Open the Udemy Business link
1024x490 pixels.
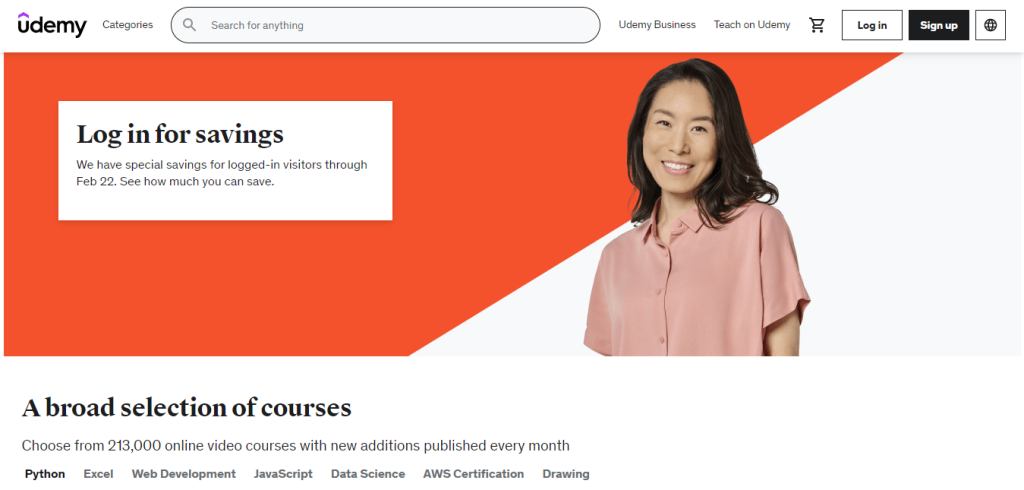pos(657,25)
